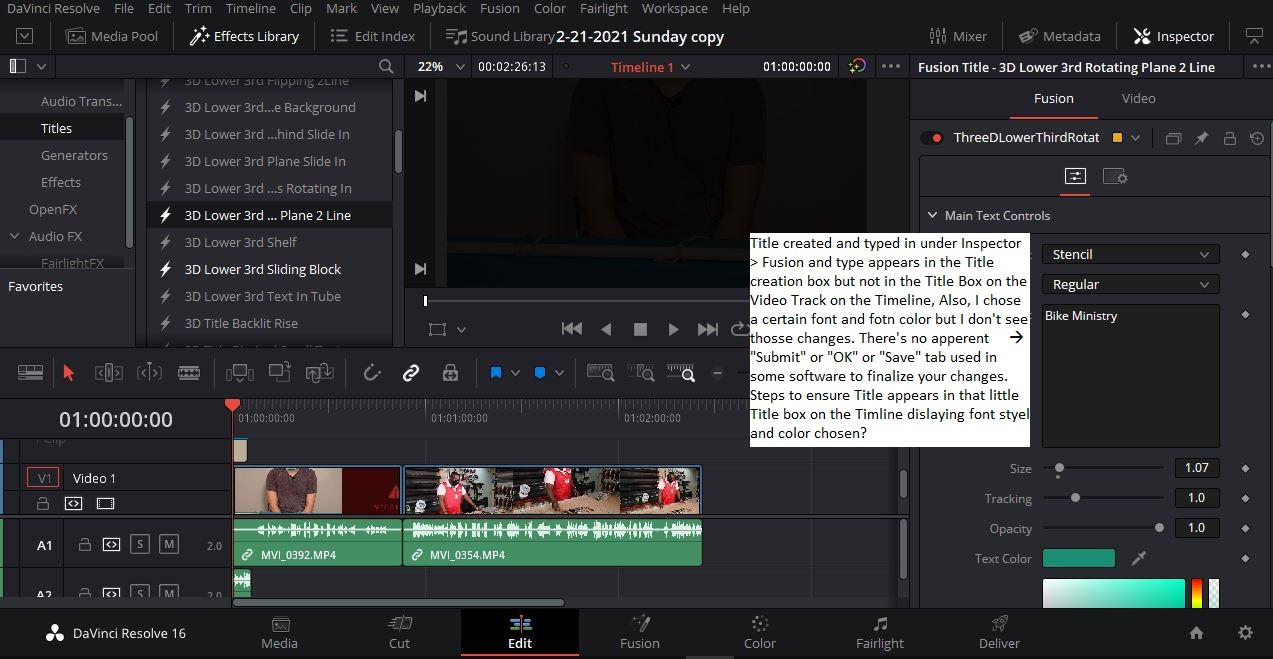Image resolution: width=1273 pixels, height=659 pixels.
Task: Add a blue marker
Action: click(540, 373)
